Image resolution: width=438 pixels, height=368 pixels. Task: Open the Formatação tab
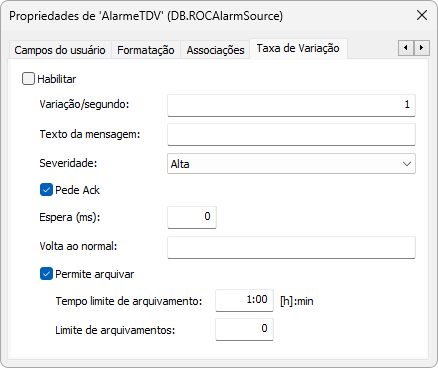146,50
